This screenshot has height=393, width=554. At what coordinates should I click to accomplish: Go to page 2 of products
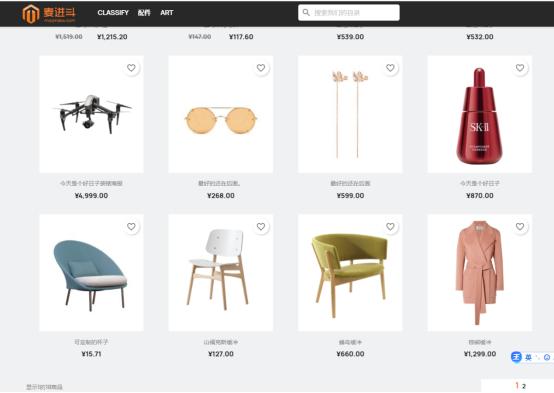pos(524,386)
